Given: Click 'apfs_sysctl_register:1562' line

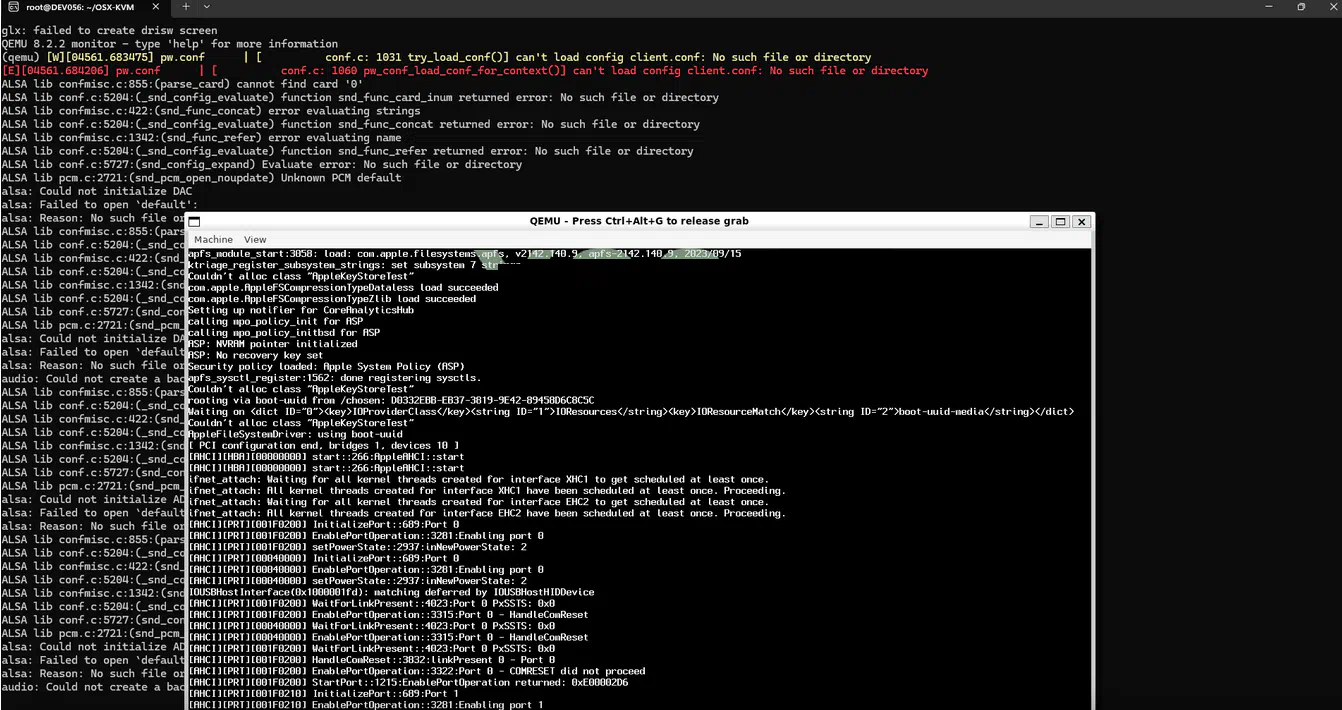Looking at the screenshot, I should (x=335, y=378).
